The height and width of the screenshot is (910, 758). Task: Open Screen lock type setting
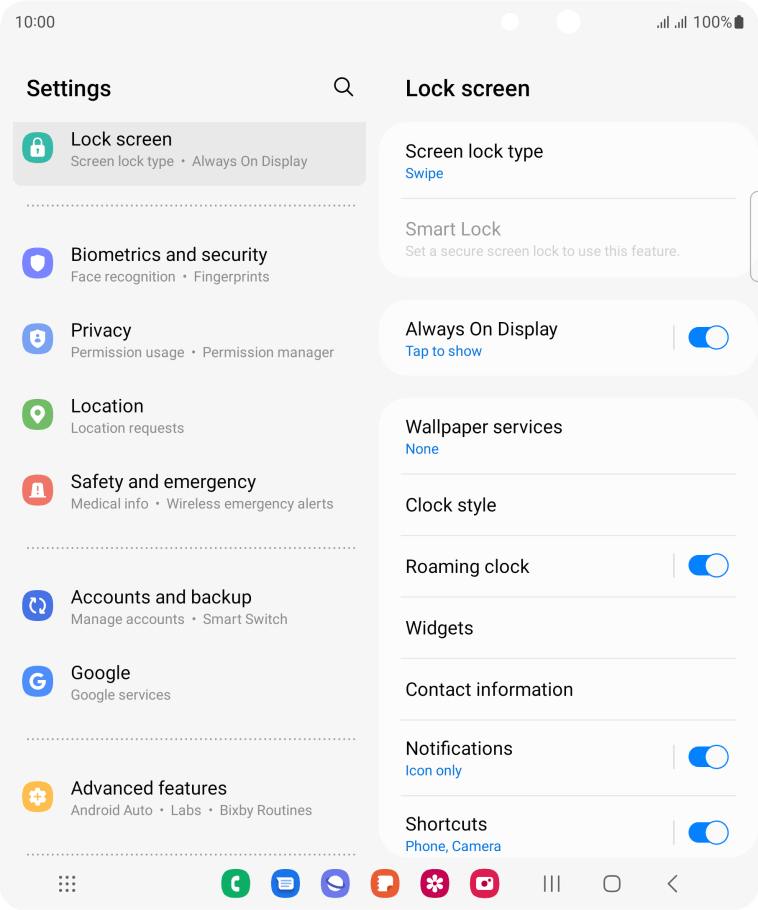pos(568,161)
